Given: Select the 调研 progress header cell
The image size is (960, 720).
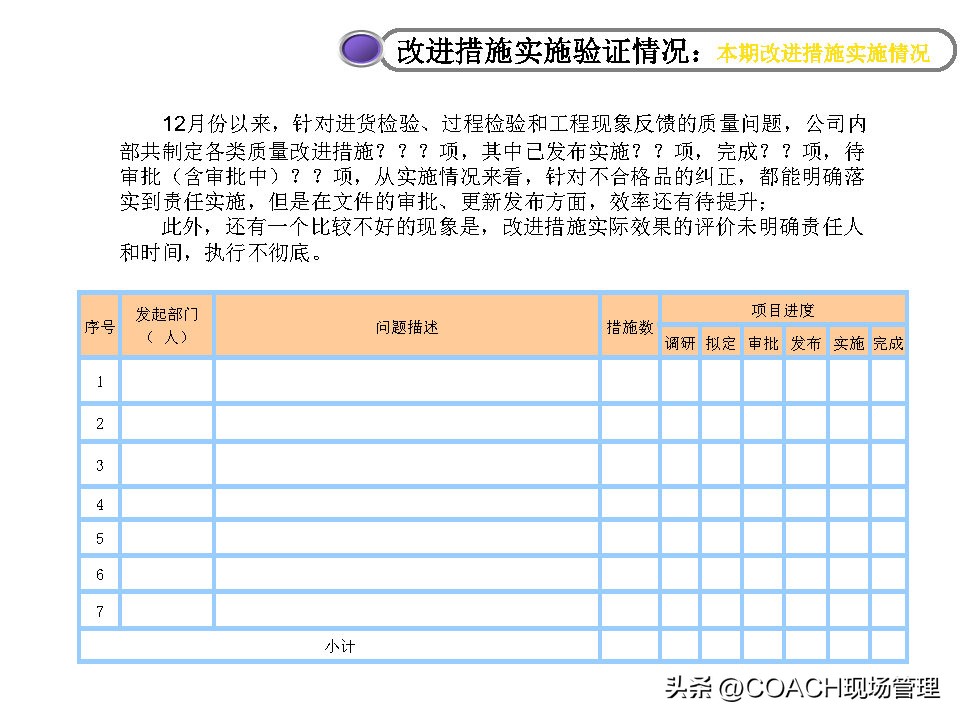Looking at the screenshot, I should point(678,342).
